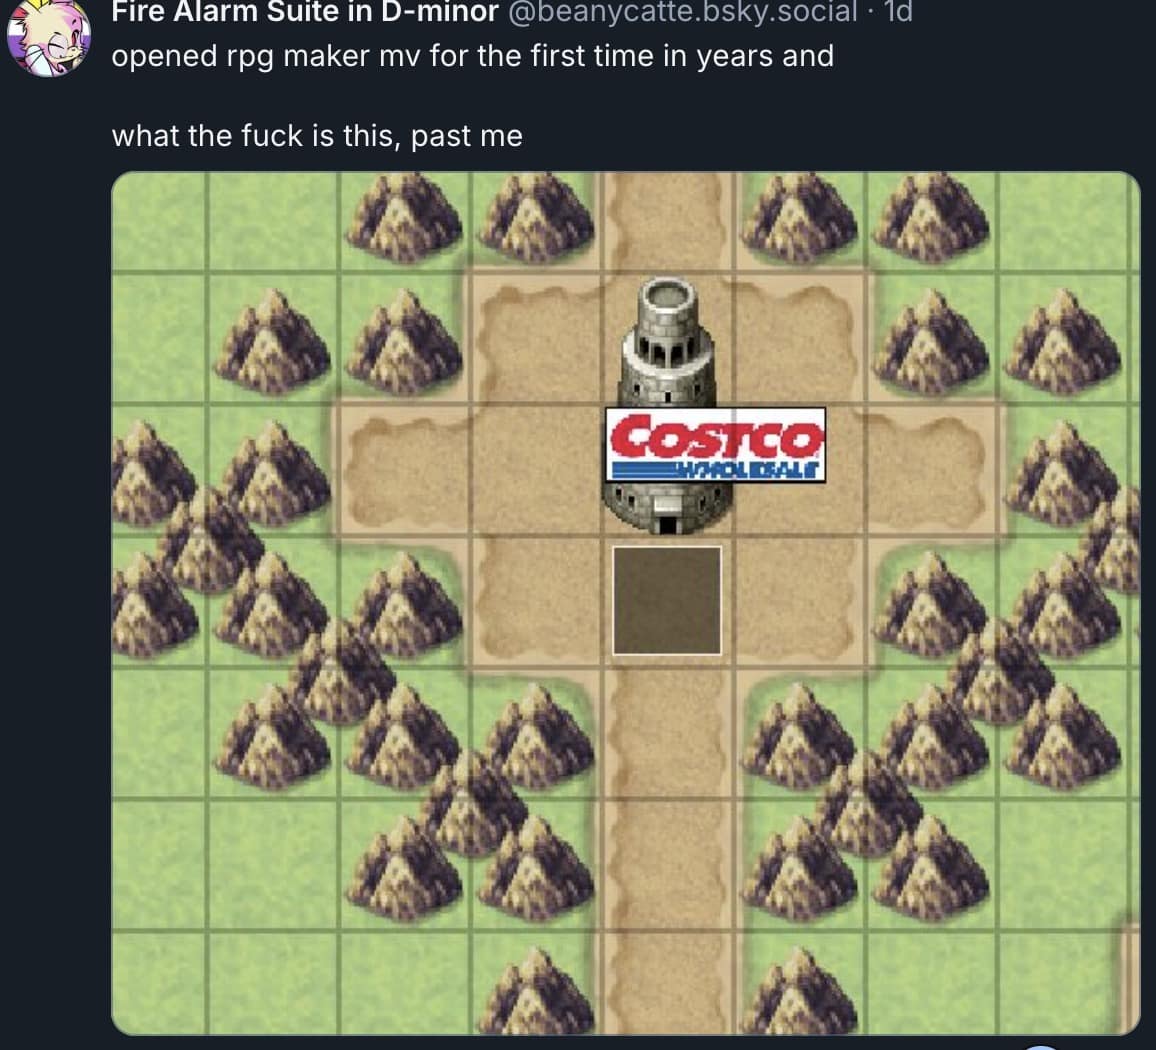
Task: Click the dark brown square tile below tower
Action: click(667, 600)
